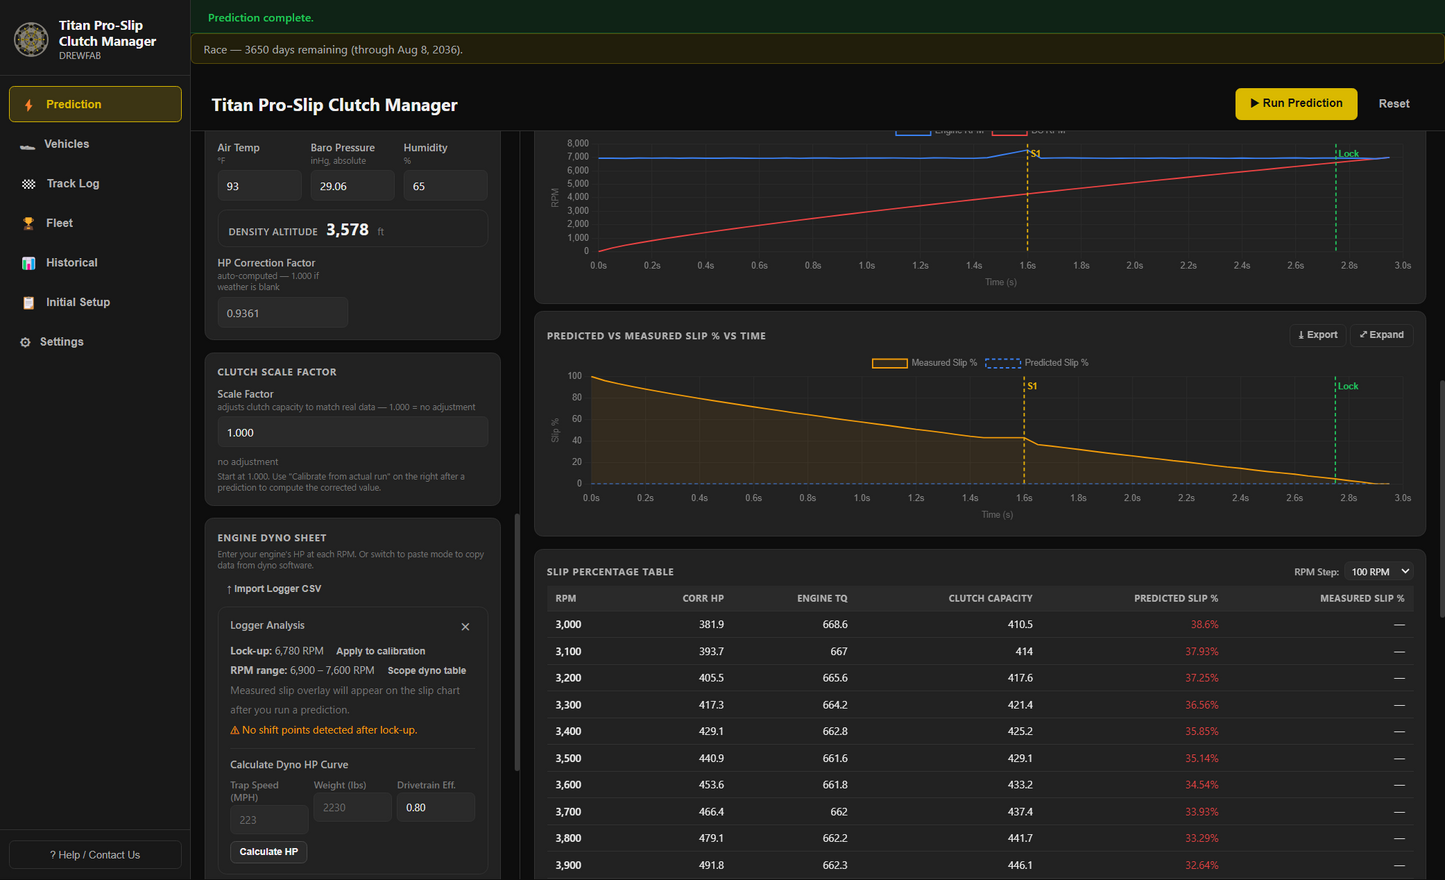Close the Logger Analysis panel
The width and height of the screenshot is (1445, 880).
click(465, 627)
